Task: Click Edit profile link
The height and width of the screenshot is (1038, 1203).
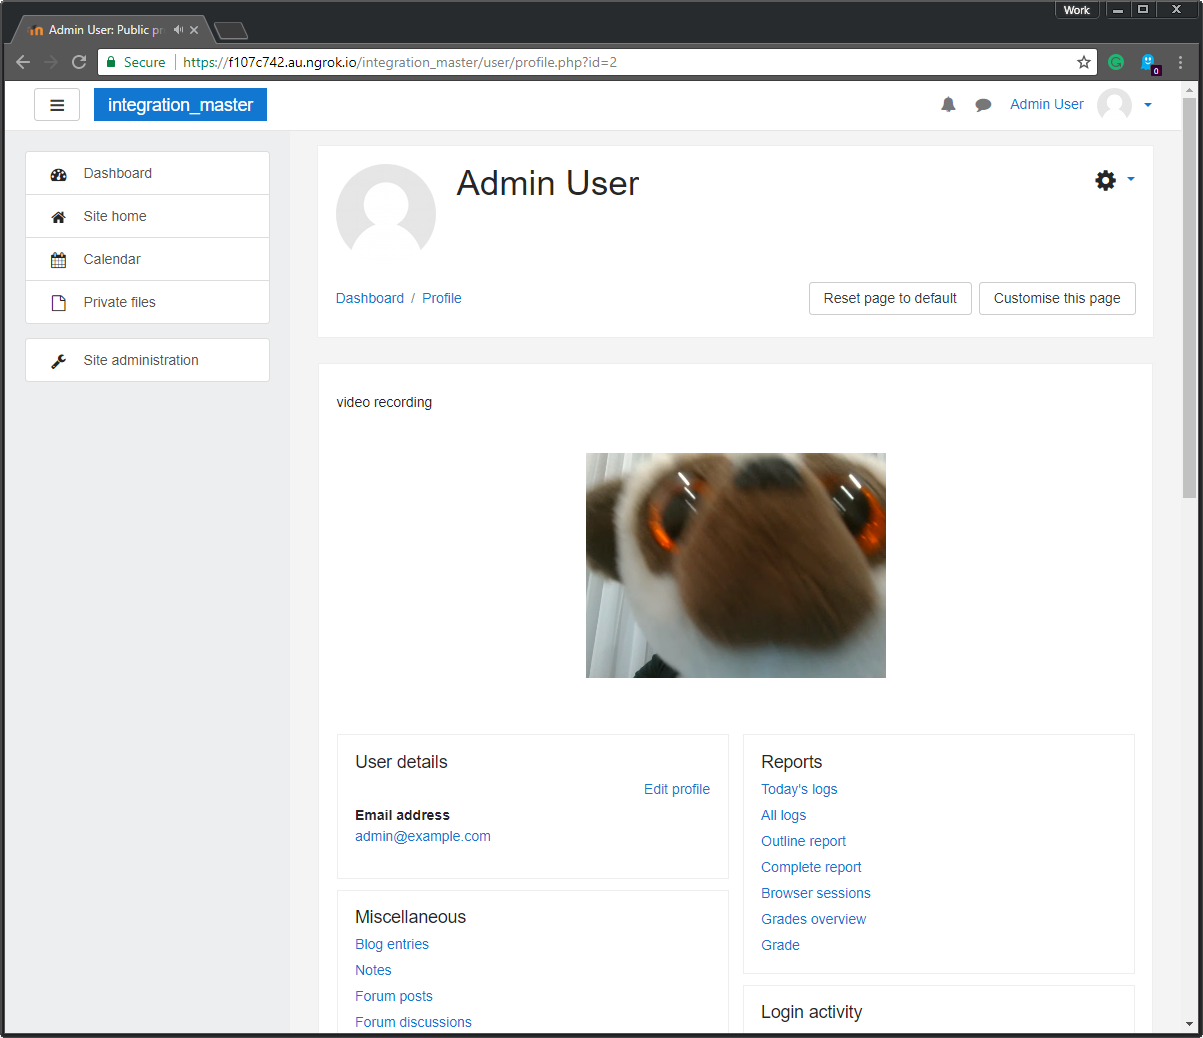Action: (x=677, y=789)
